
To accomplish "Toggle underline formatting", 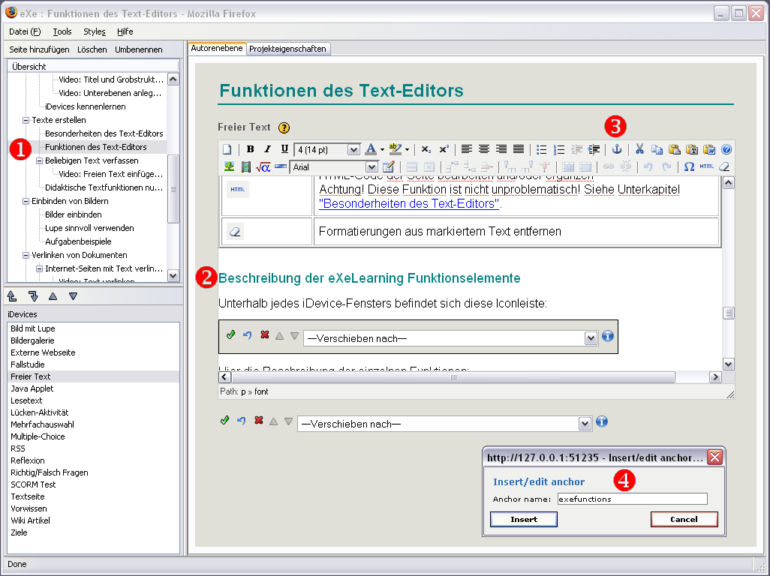I will [284, 149].
